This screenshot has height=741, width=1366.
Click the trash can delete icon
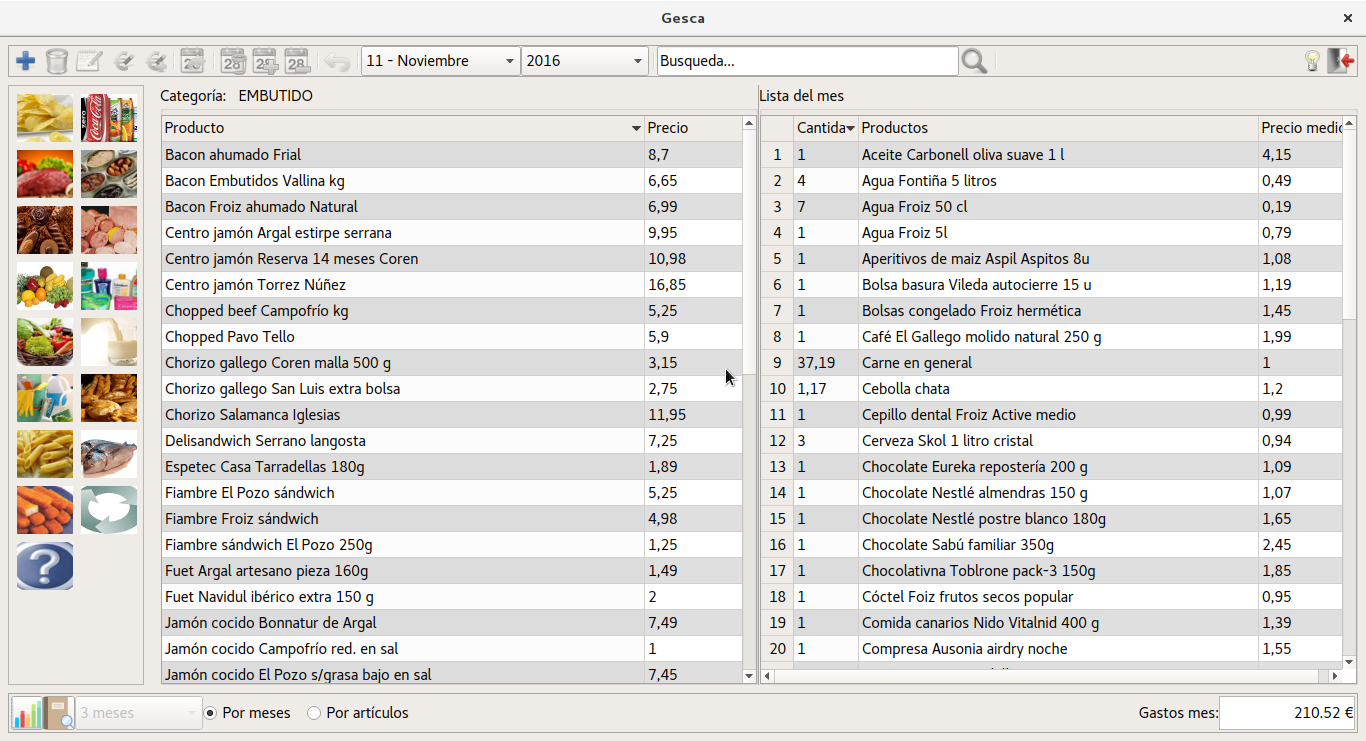click(x=57, y=61)
